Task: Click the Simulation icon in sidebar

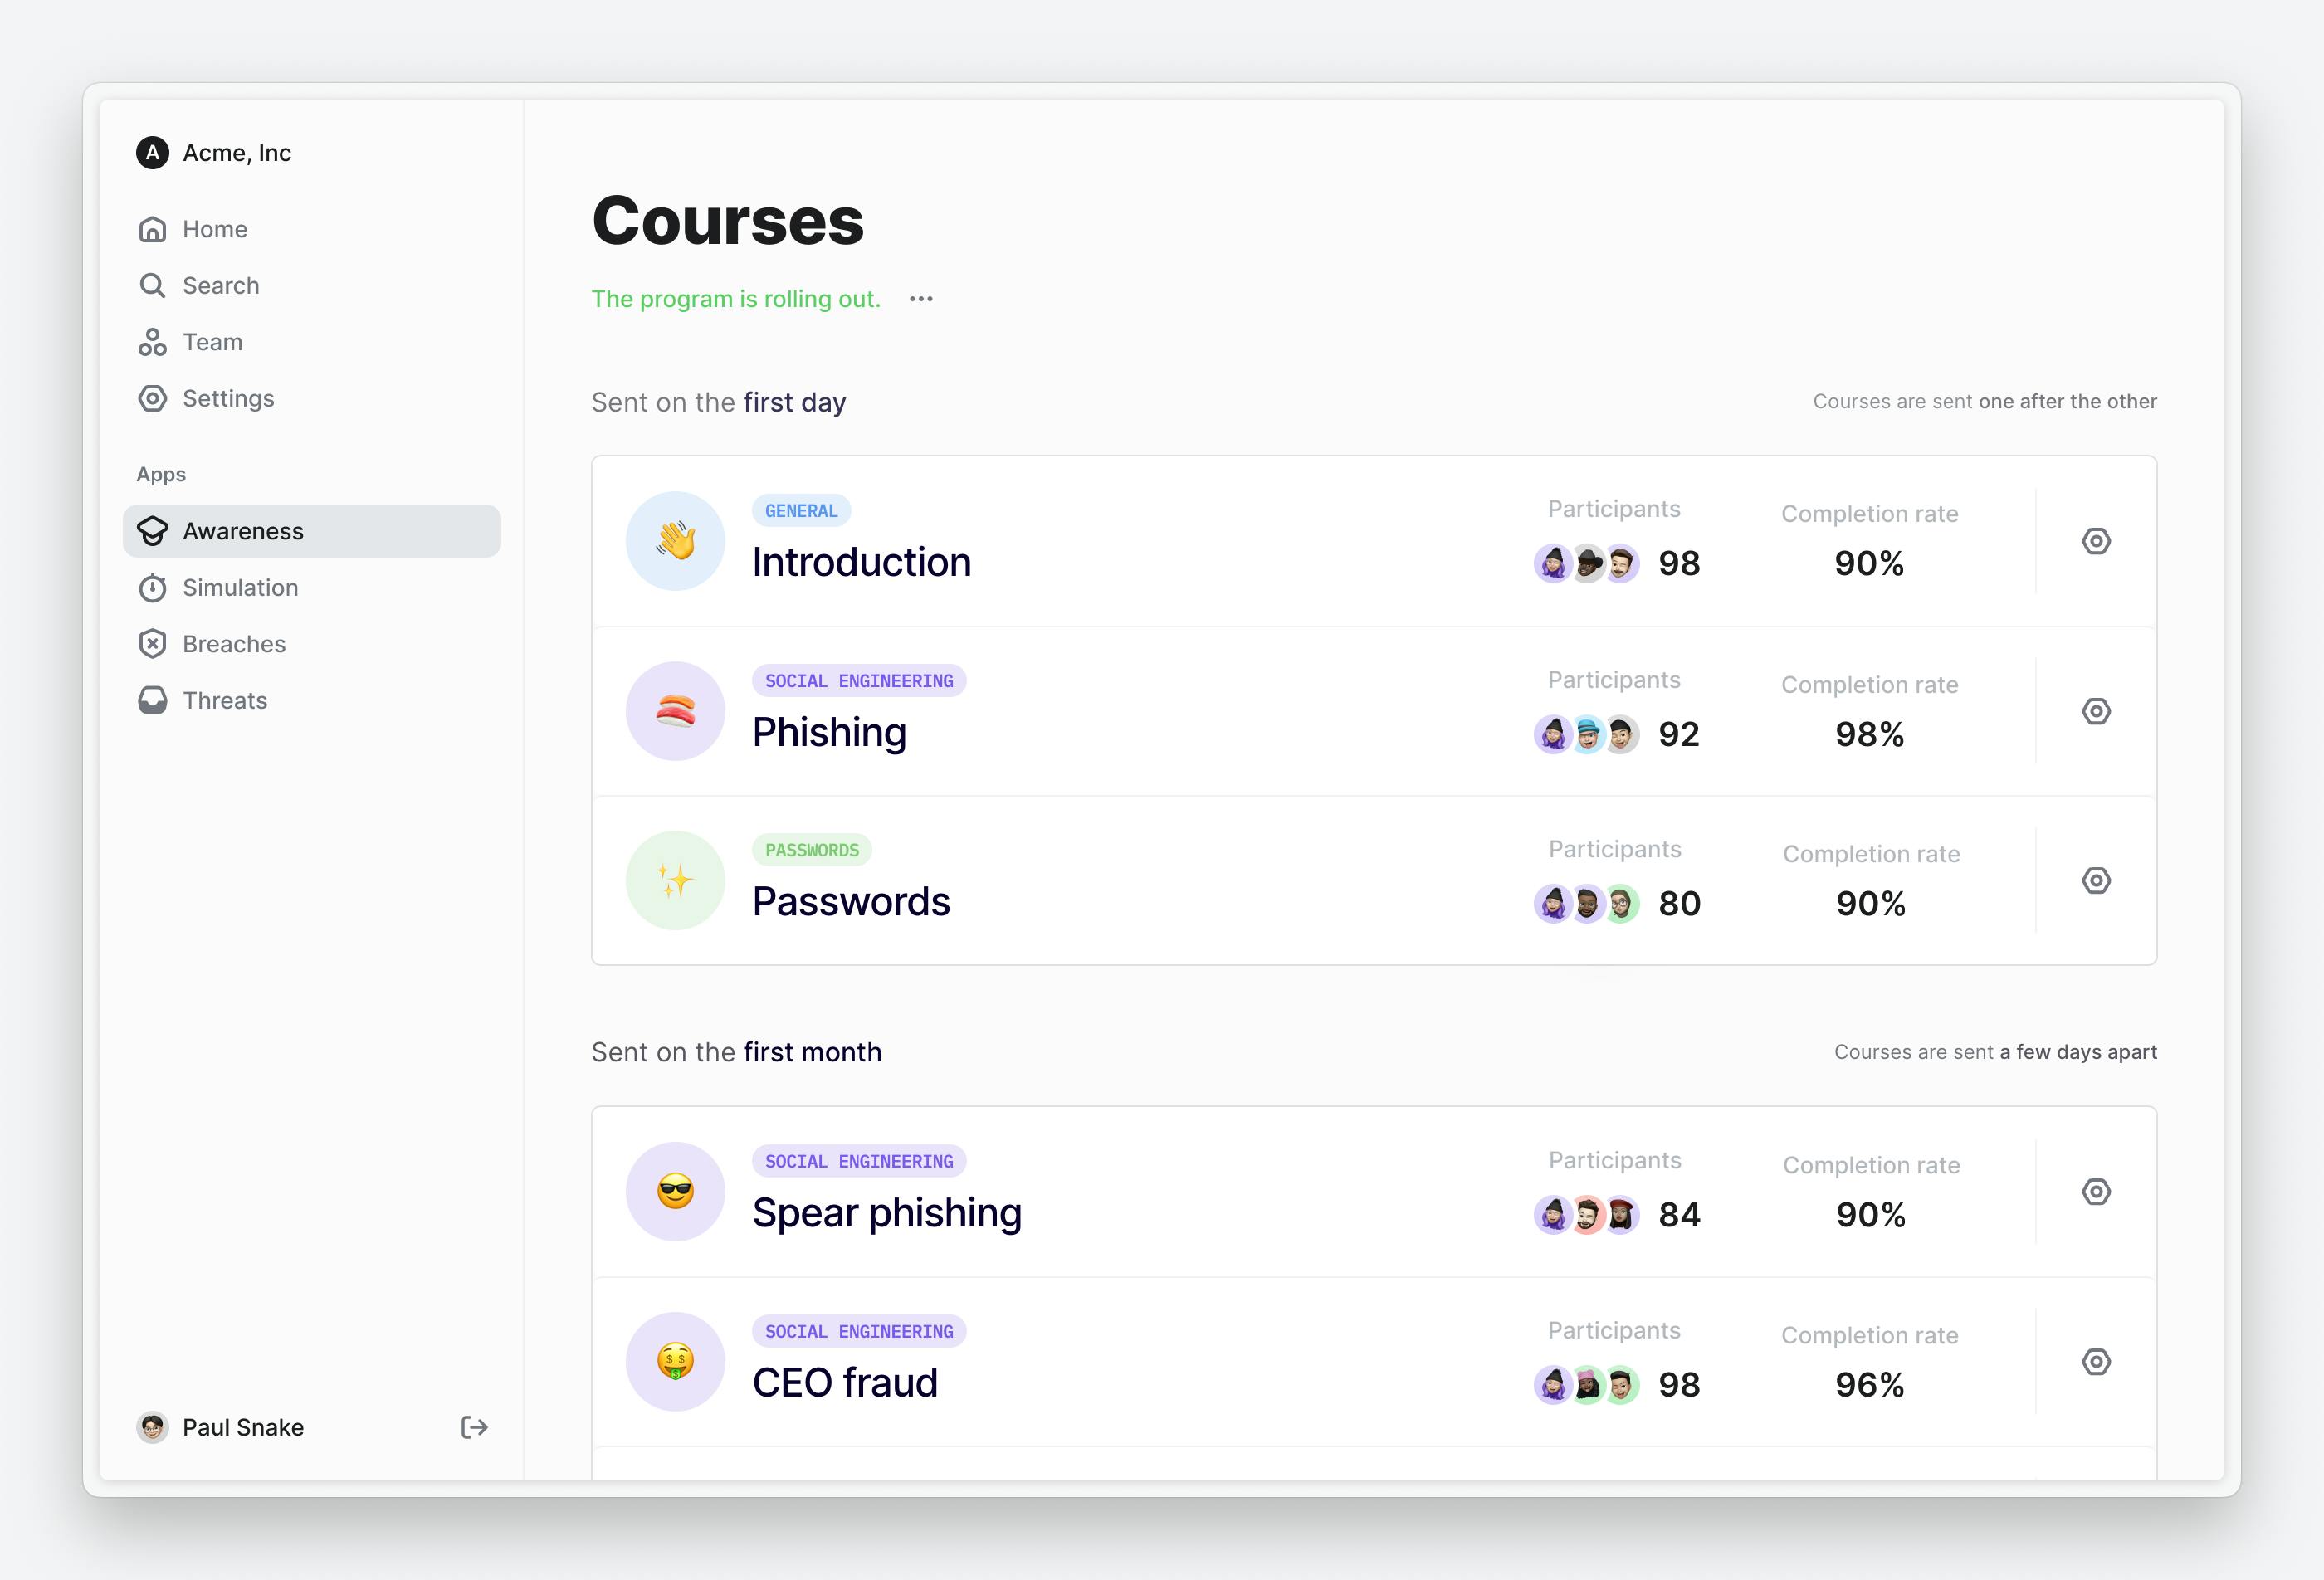Action: pyautogui.click(x=154, y=586)
